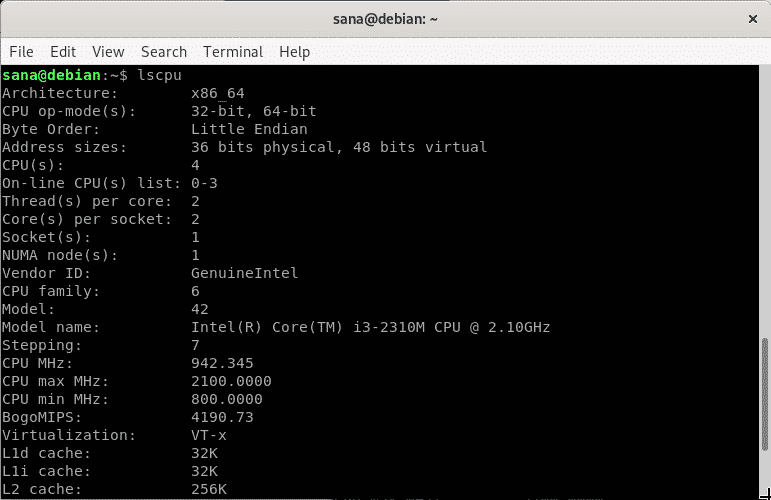Open the Edit menu
The image size is (771, 500).
point(63,52)
